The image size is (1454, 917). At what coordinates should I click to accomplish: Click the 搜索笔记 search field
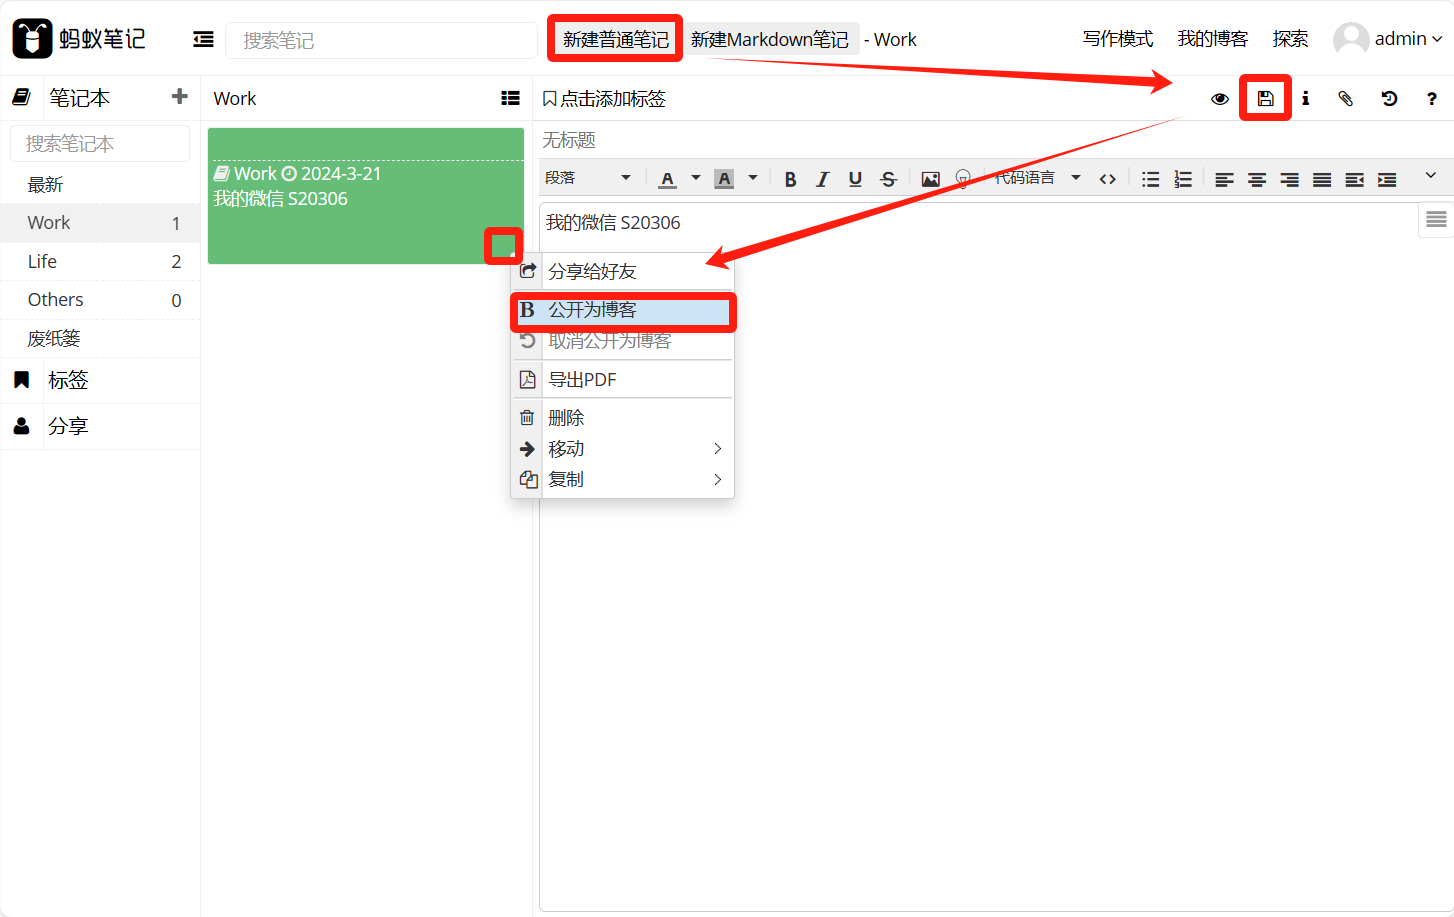(380, 40)
